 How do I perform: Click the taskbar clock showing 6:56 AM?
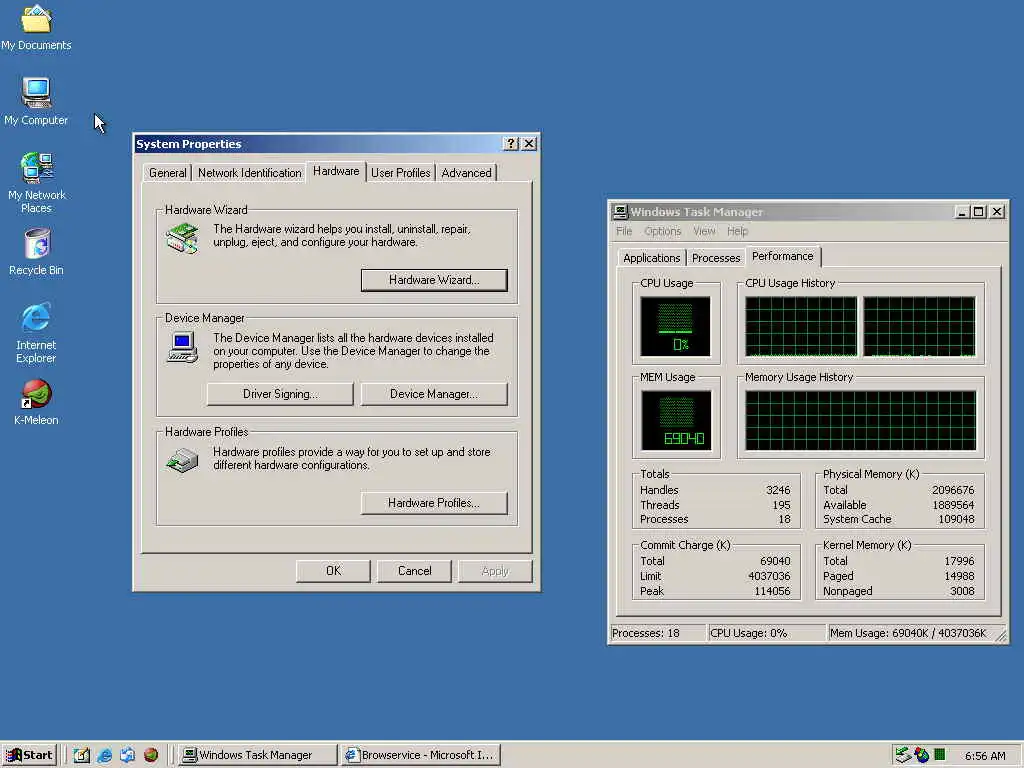985,756
